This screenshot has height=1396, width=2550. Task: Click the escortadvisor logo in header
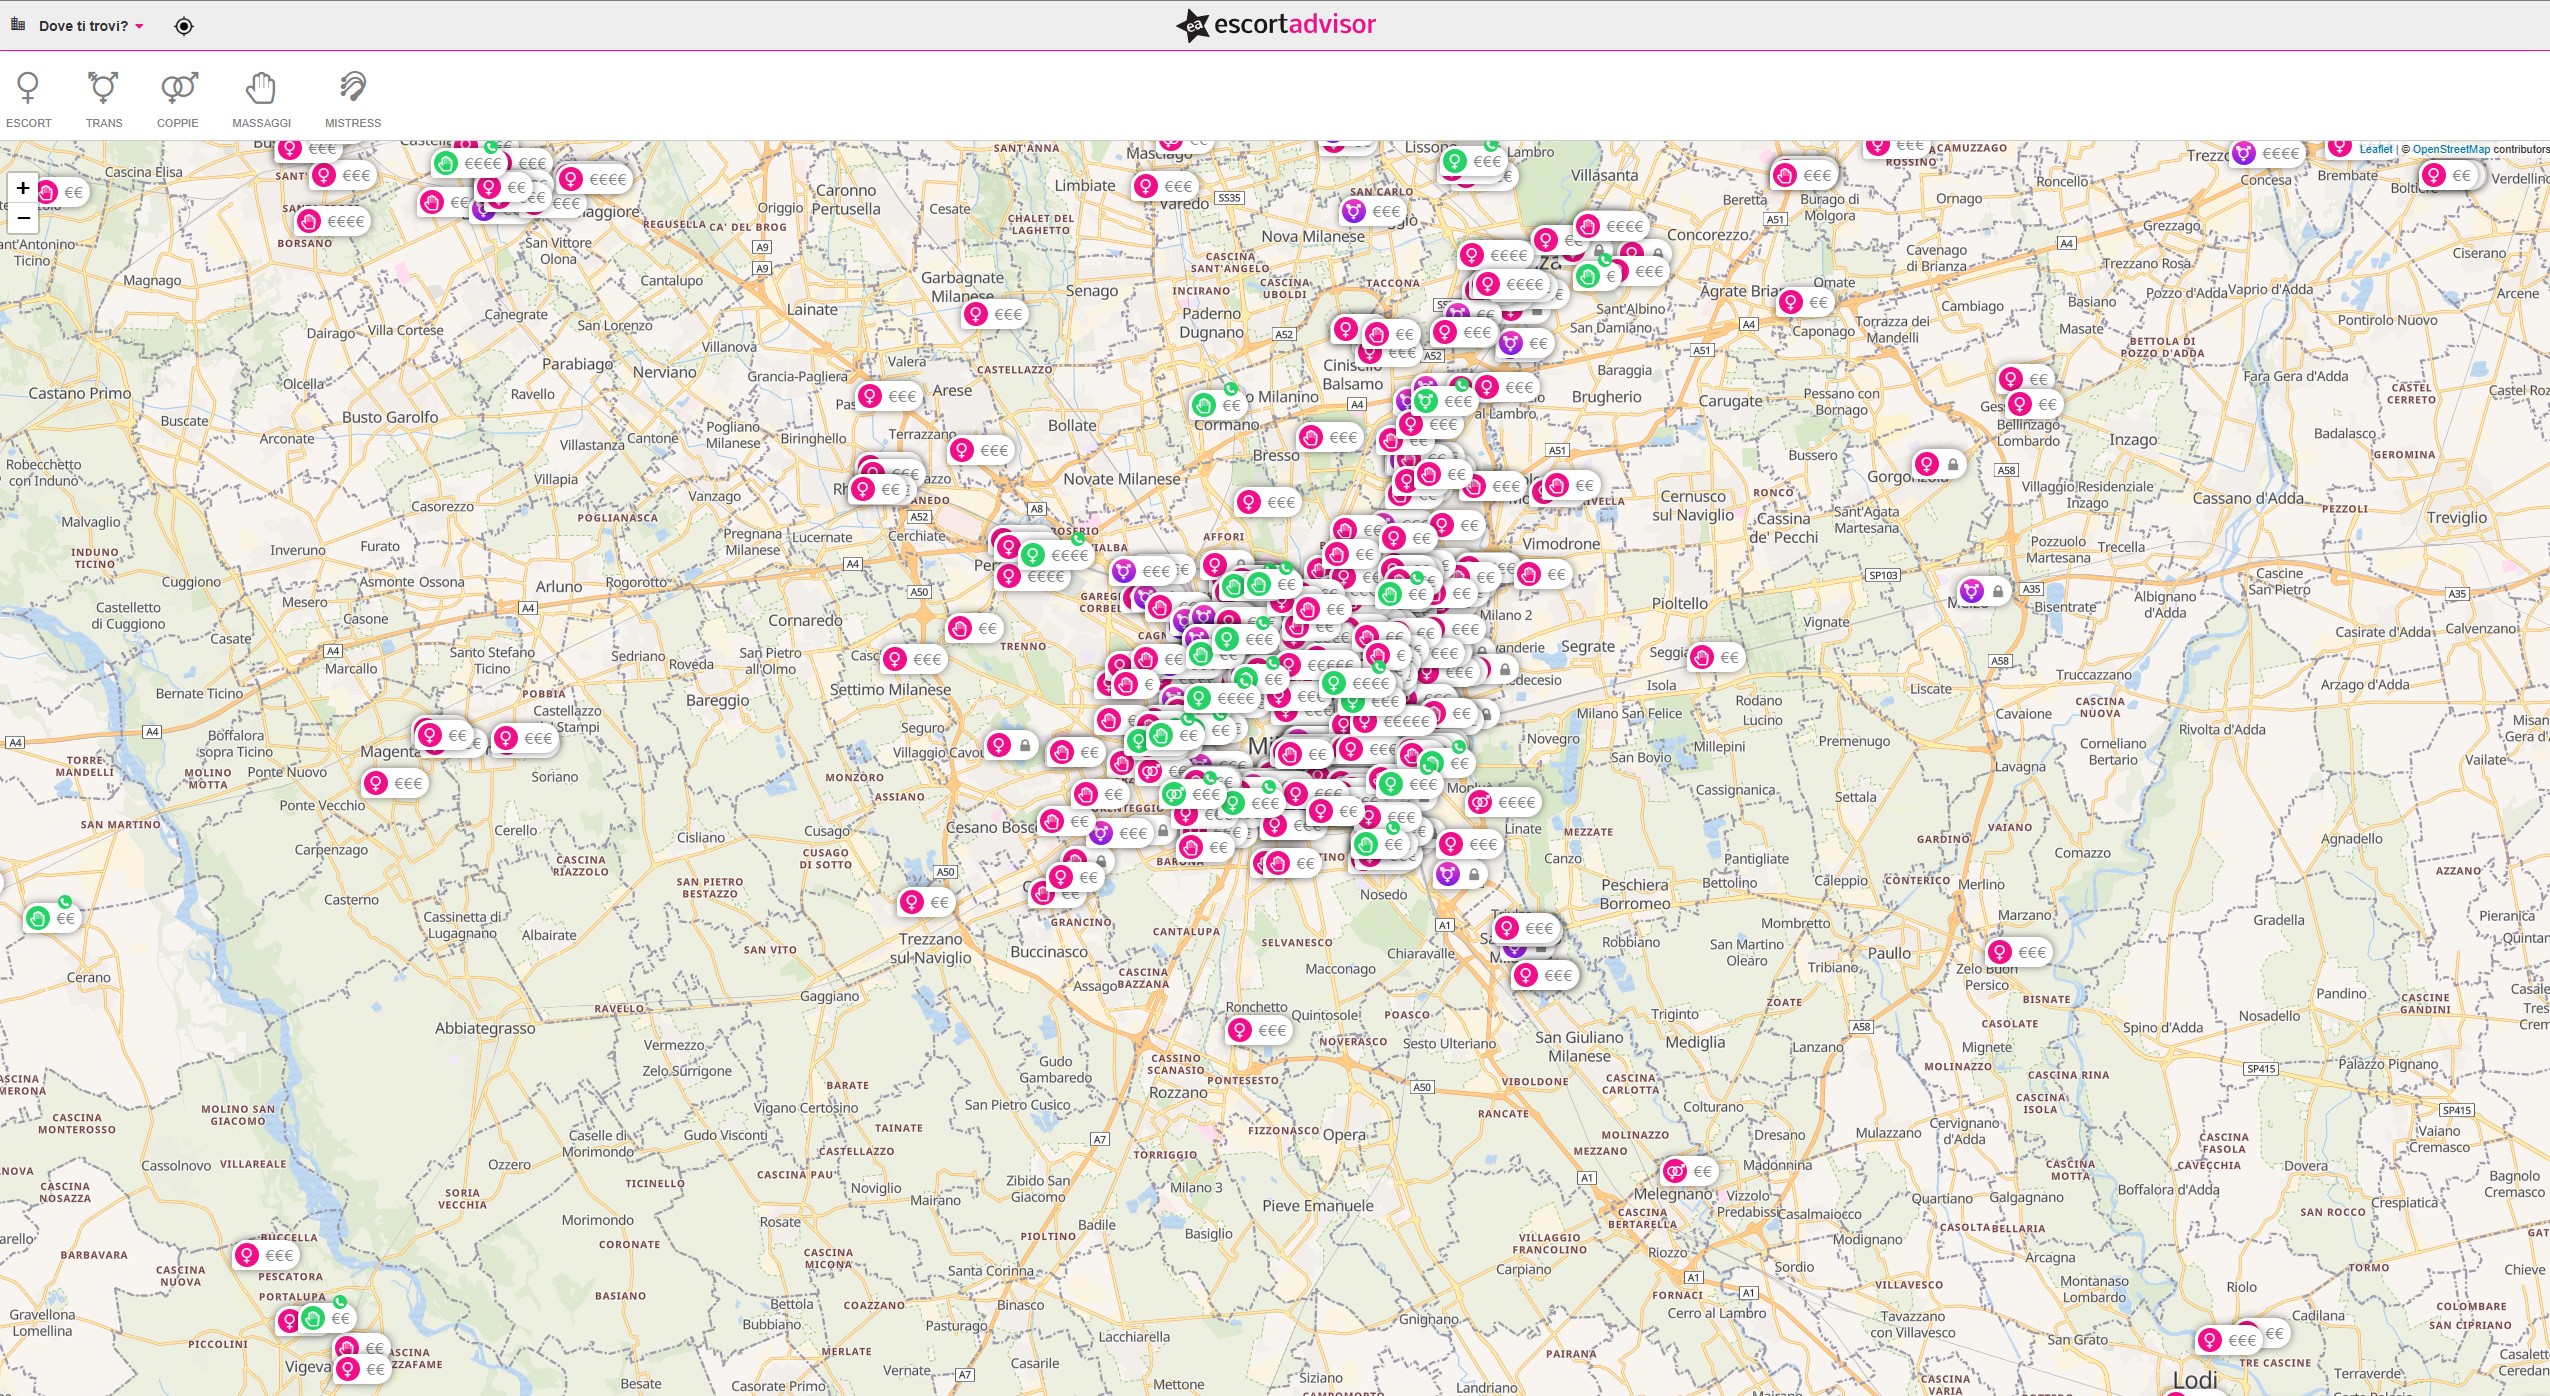(1276, 25)
